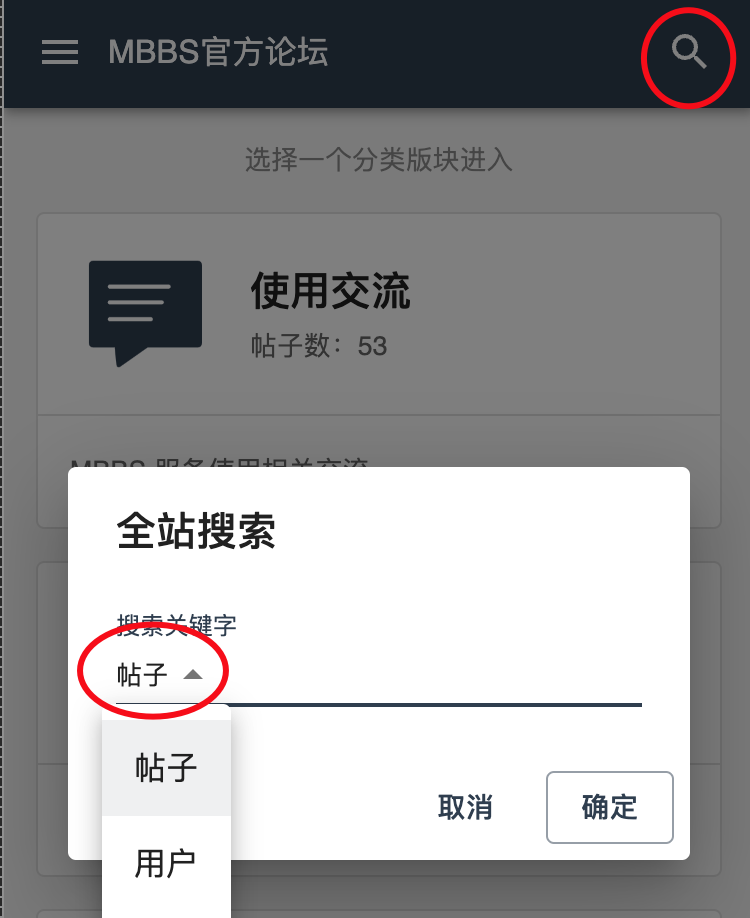Open the hamburger navigation menu
The width and height of the screenshot is (750, 918).
pos(60,52)
